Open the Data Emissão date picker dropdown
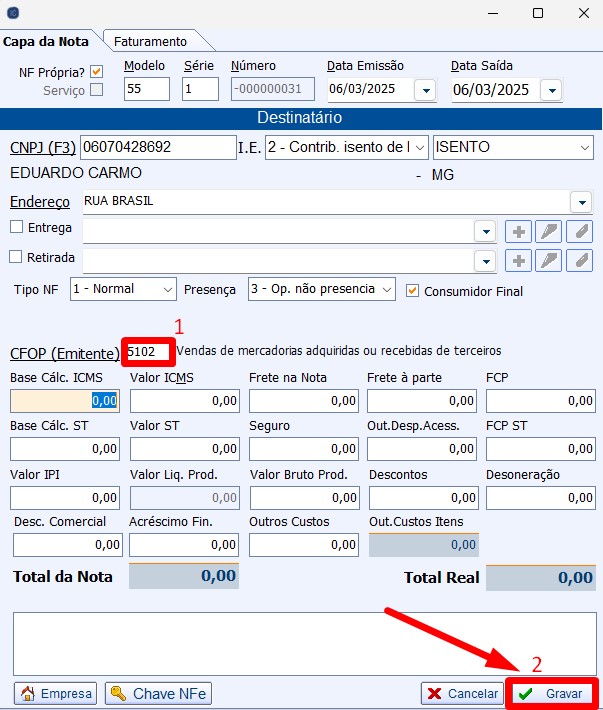The height and width of the screenshot is (710, 603). (x=425, y=90)
